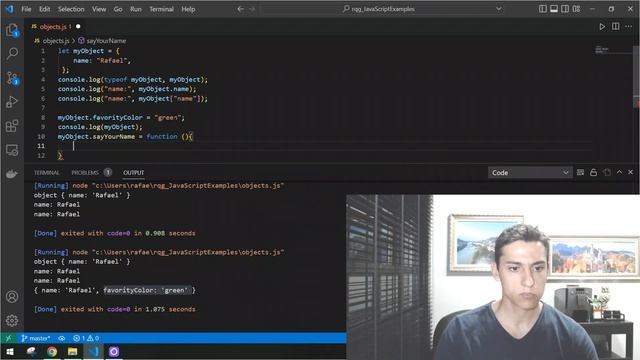Run the code with the play button
This screenshot has width=640, height=360.
[x=602, y=27]
